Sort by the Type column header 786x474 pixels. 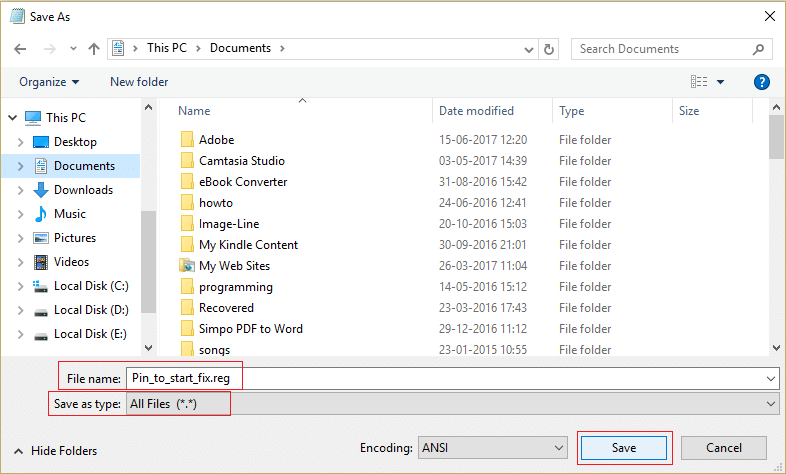click(571, 111)
